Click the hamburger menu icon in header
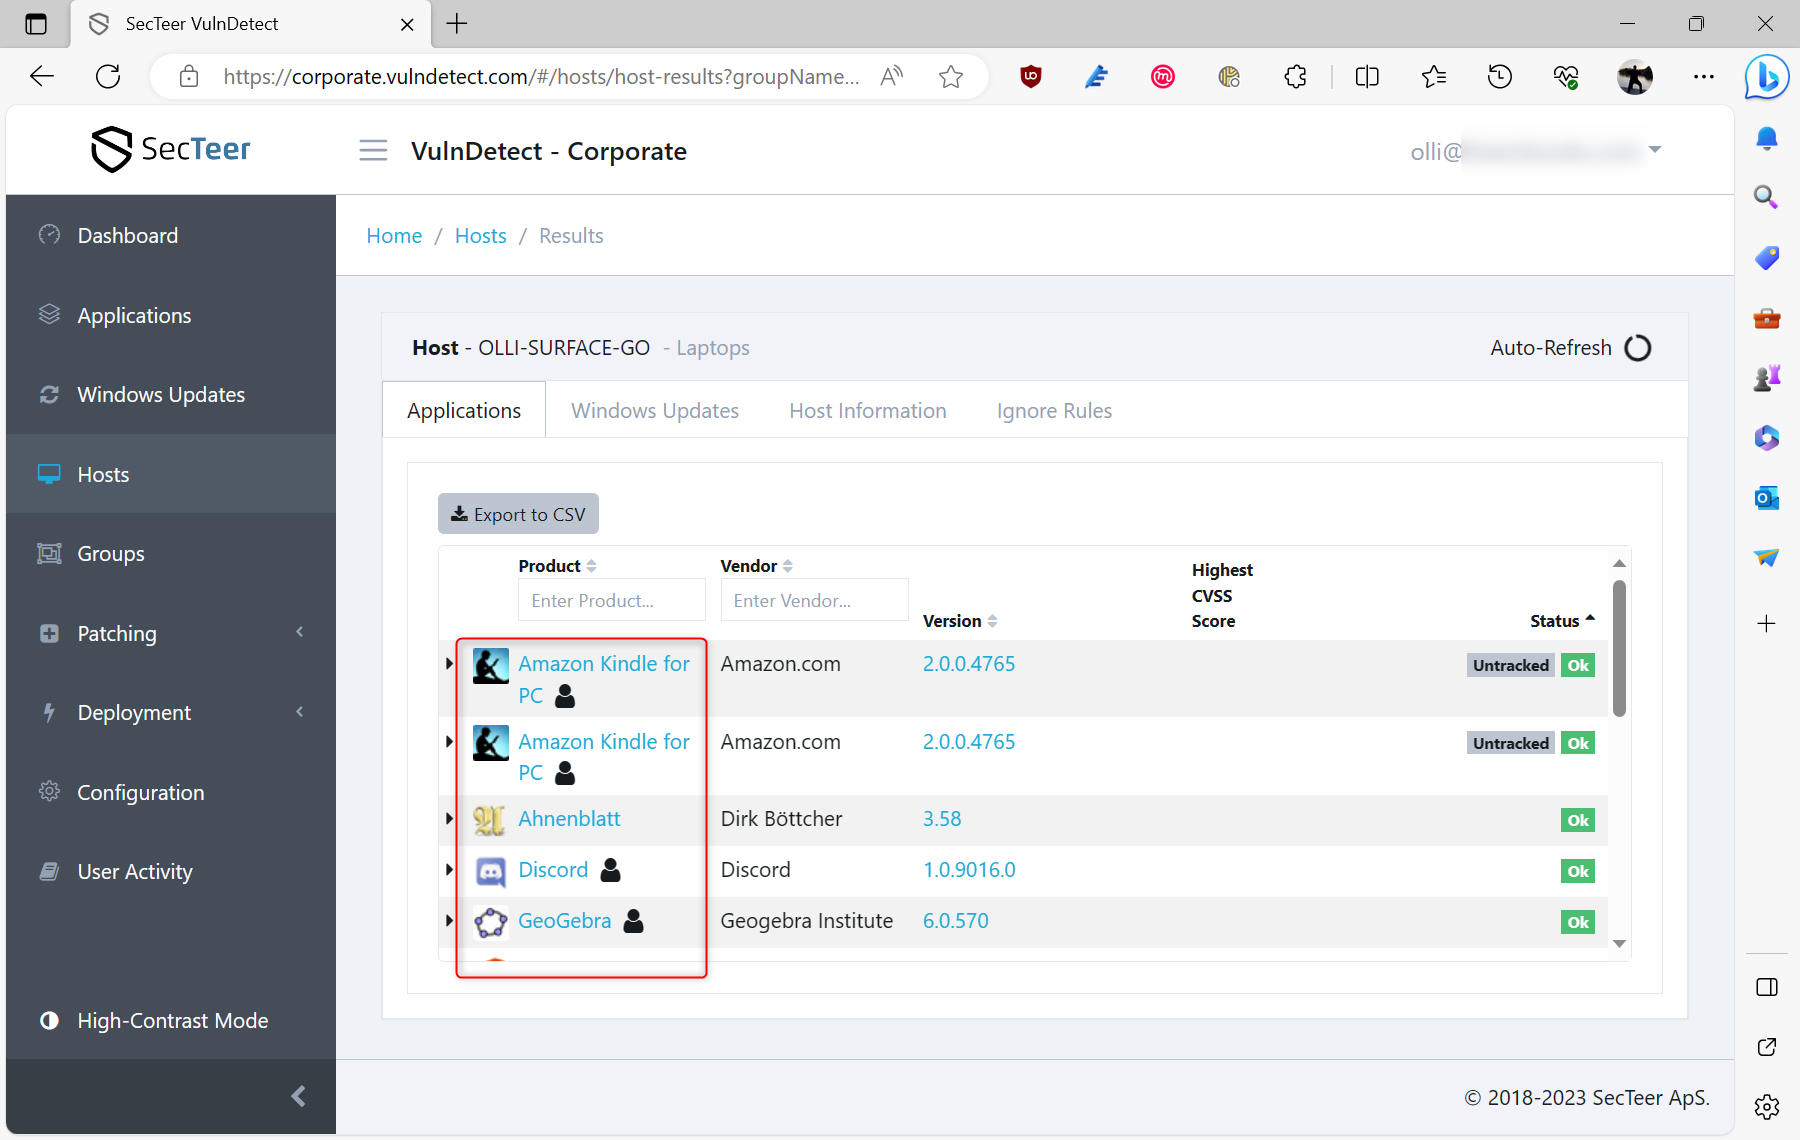This screenshot has width=1800, height=1140. [x=373, y=151]
